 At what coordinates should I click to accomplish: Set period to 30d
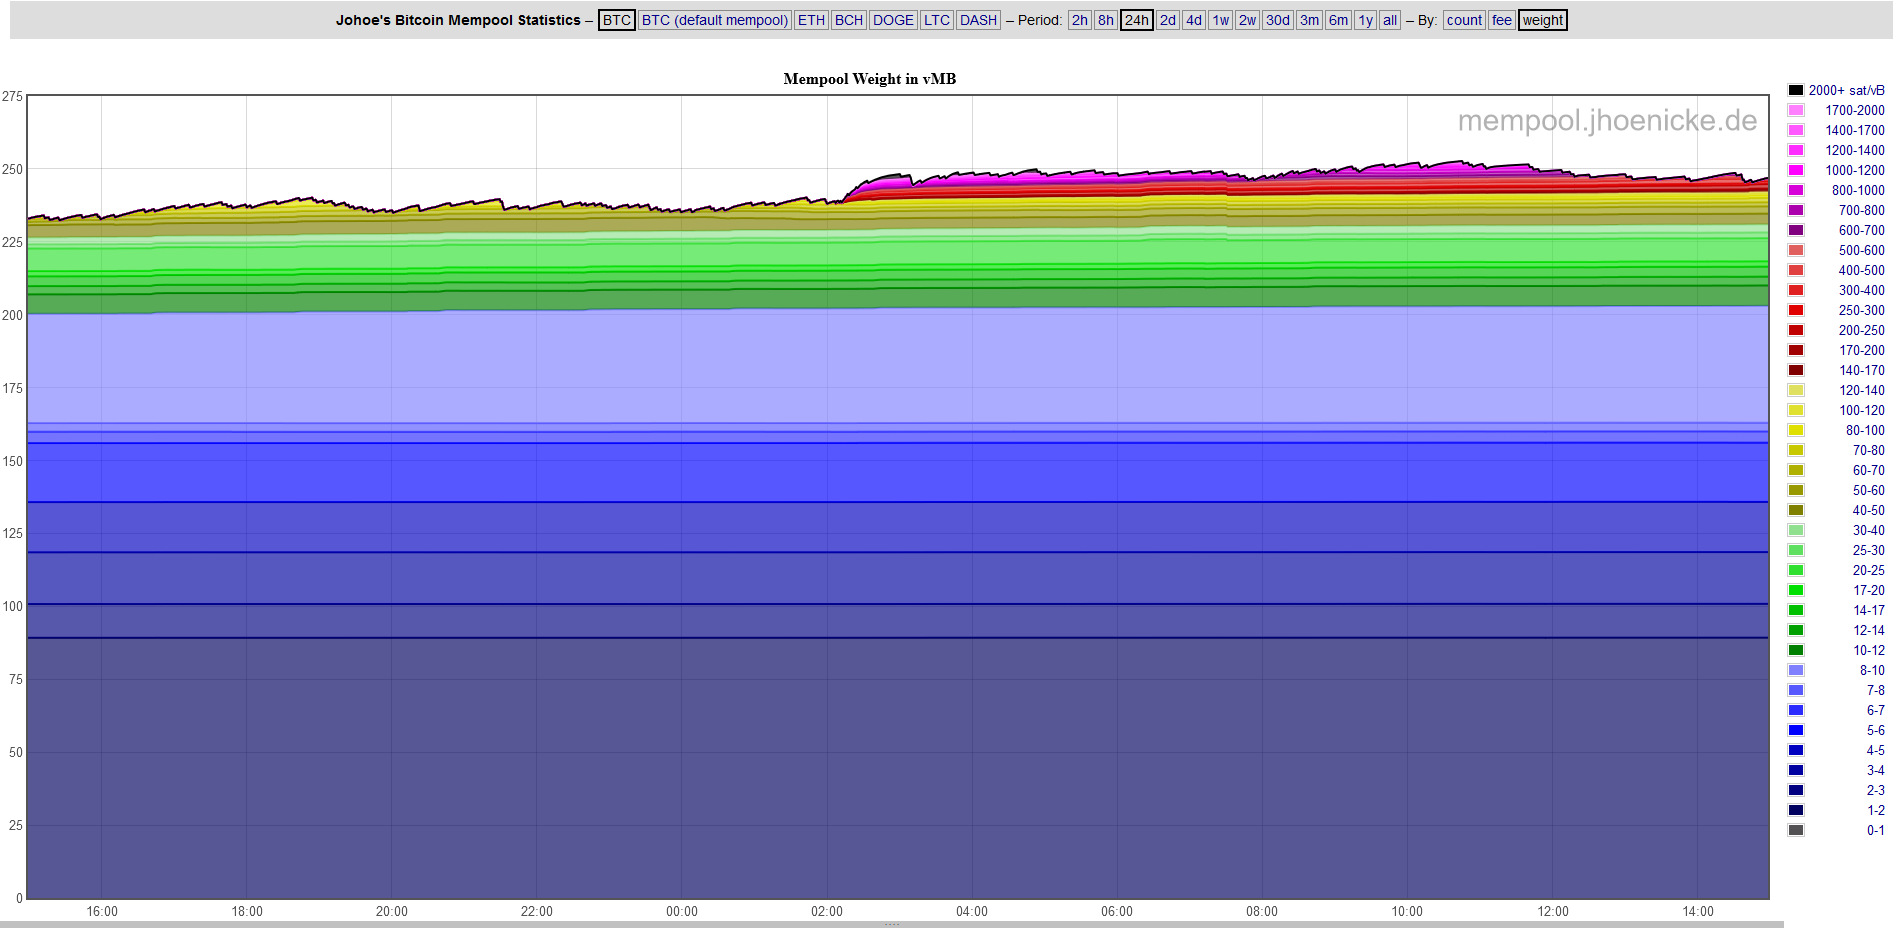coord(1278,20)
